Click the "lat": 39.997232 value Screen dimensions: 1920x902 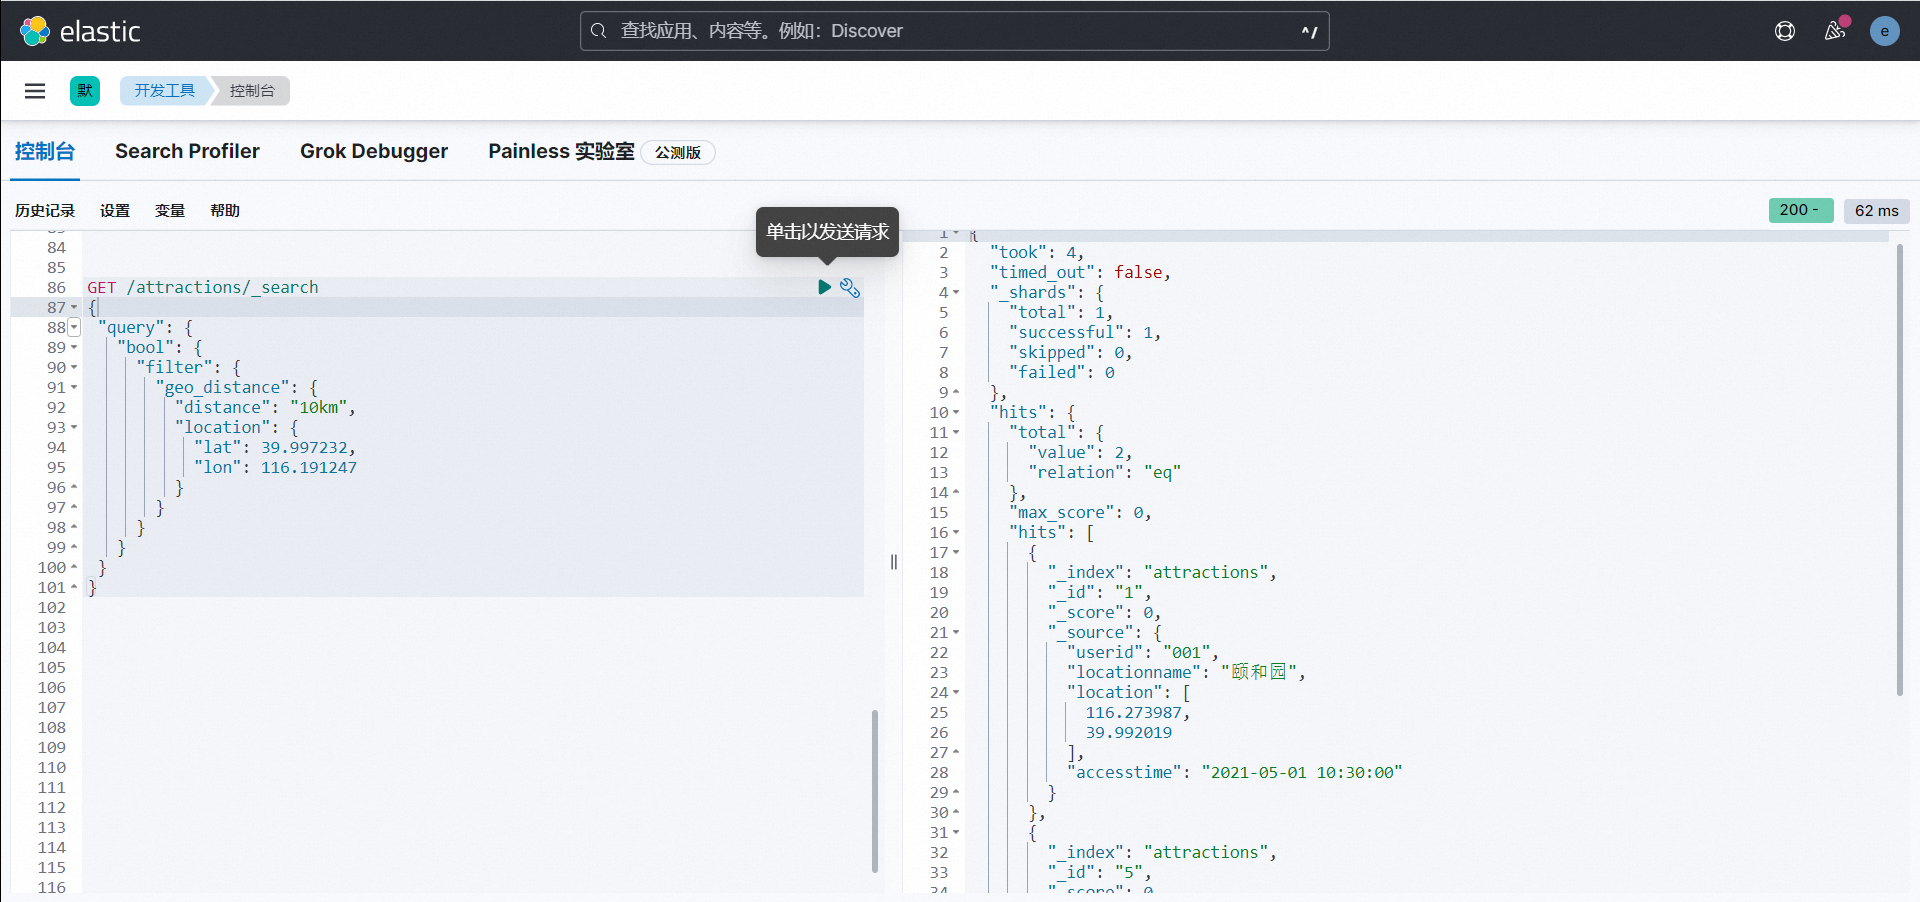point(304,447)
